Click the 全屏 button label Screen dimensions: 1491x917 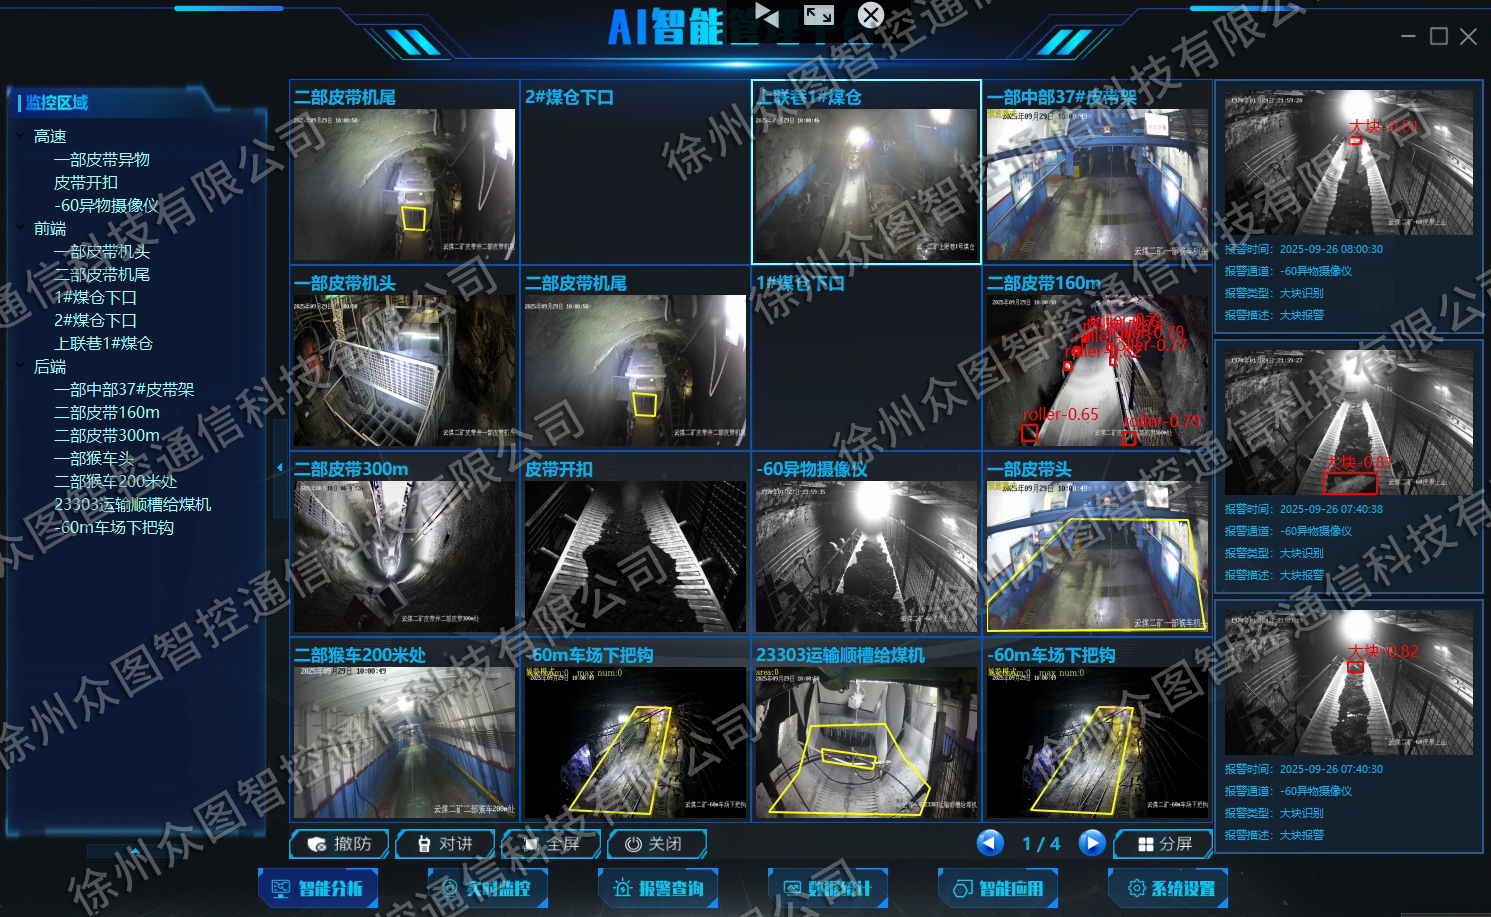point(563,844)
